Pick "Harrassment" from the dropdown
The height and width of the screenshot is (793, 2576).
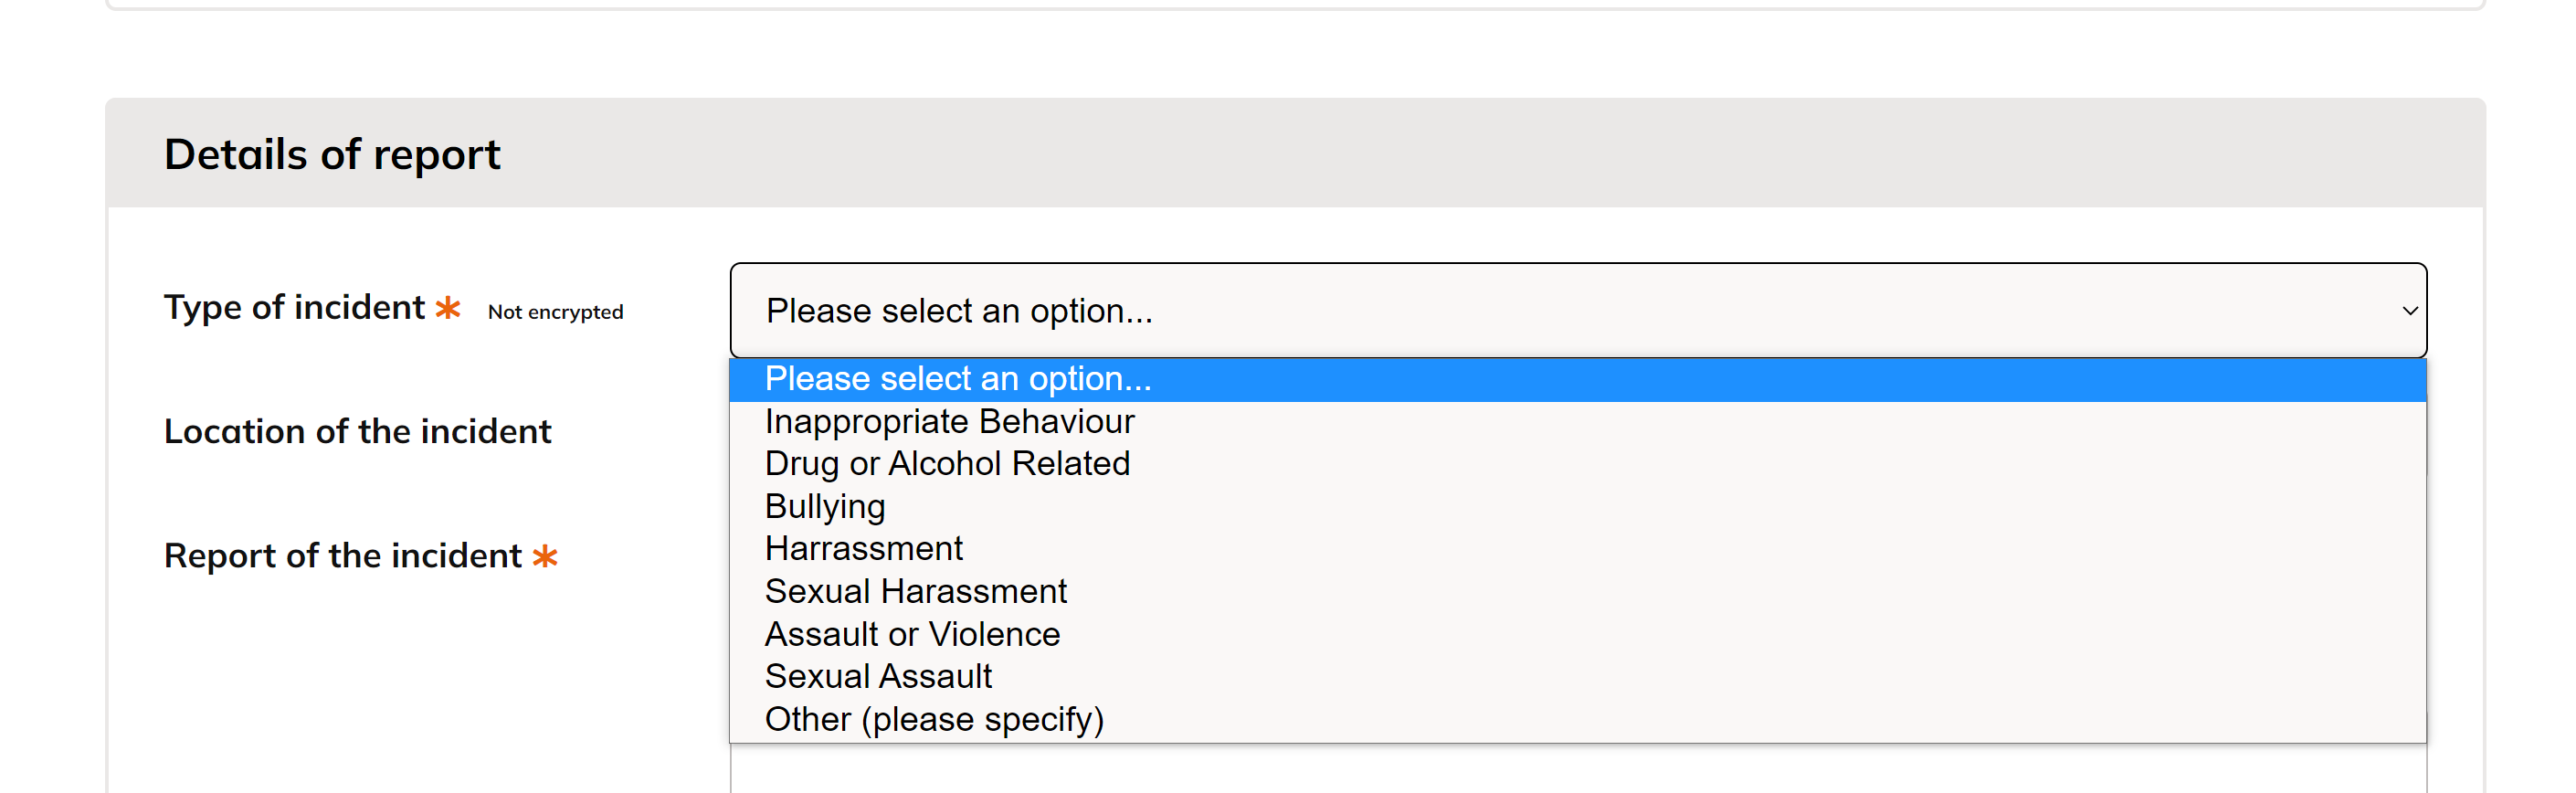click(x=863, y=548)
